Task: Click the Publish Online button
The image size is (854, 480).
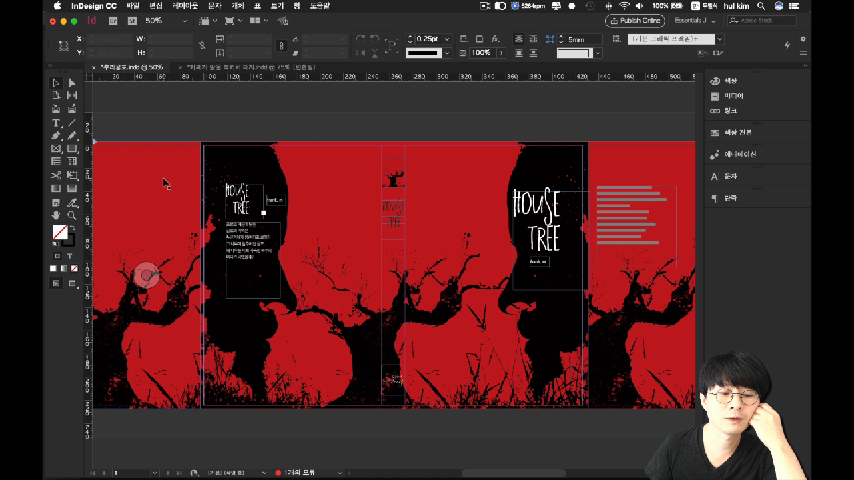Action: [x=635, y=21]
